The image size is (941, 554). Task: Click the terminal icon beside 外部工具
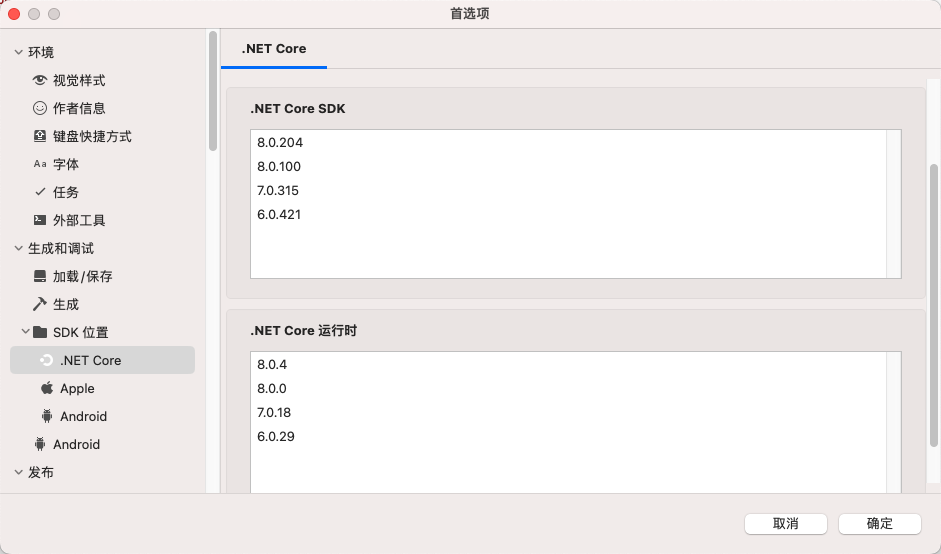40,220
